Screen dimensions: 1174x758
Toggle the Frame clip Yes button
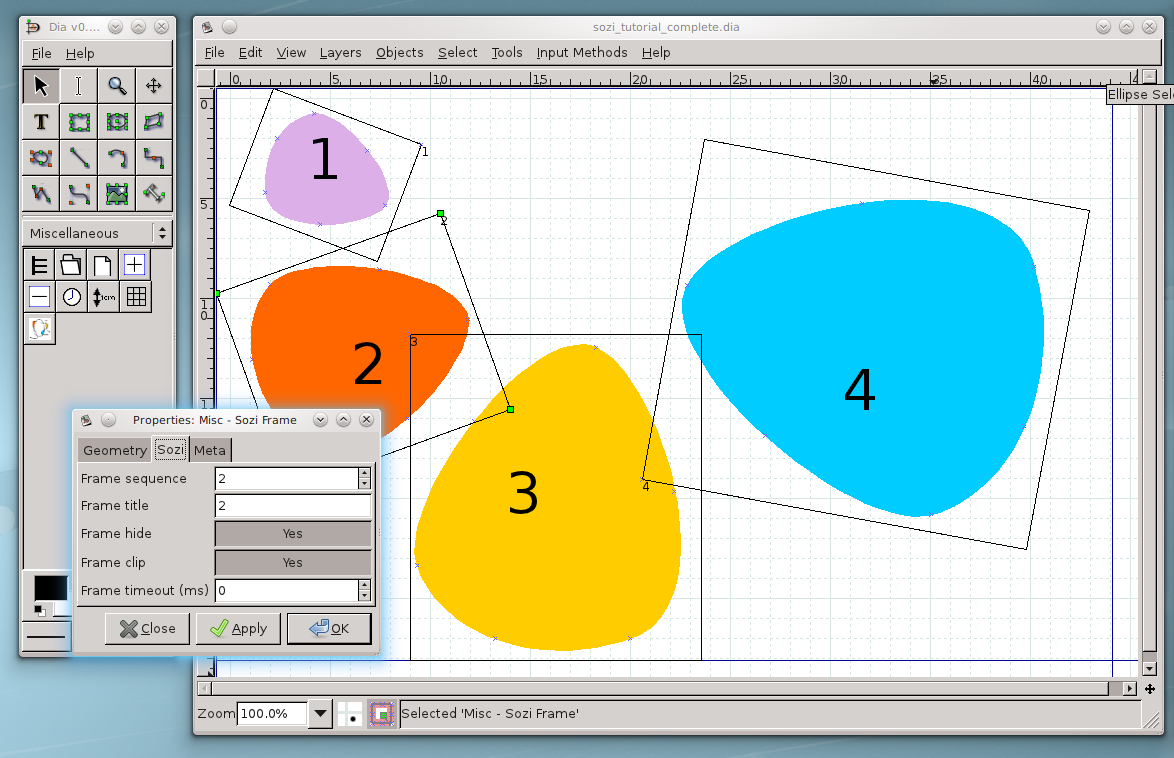pos(292,563)
